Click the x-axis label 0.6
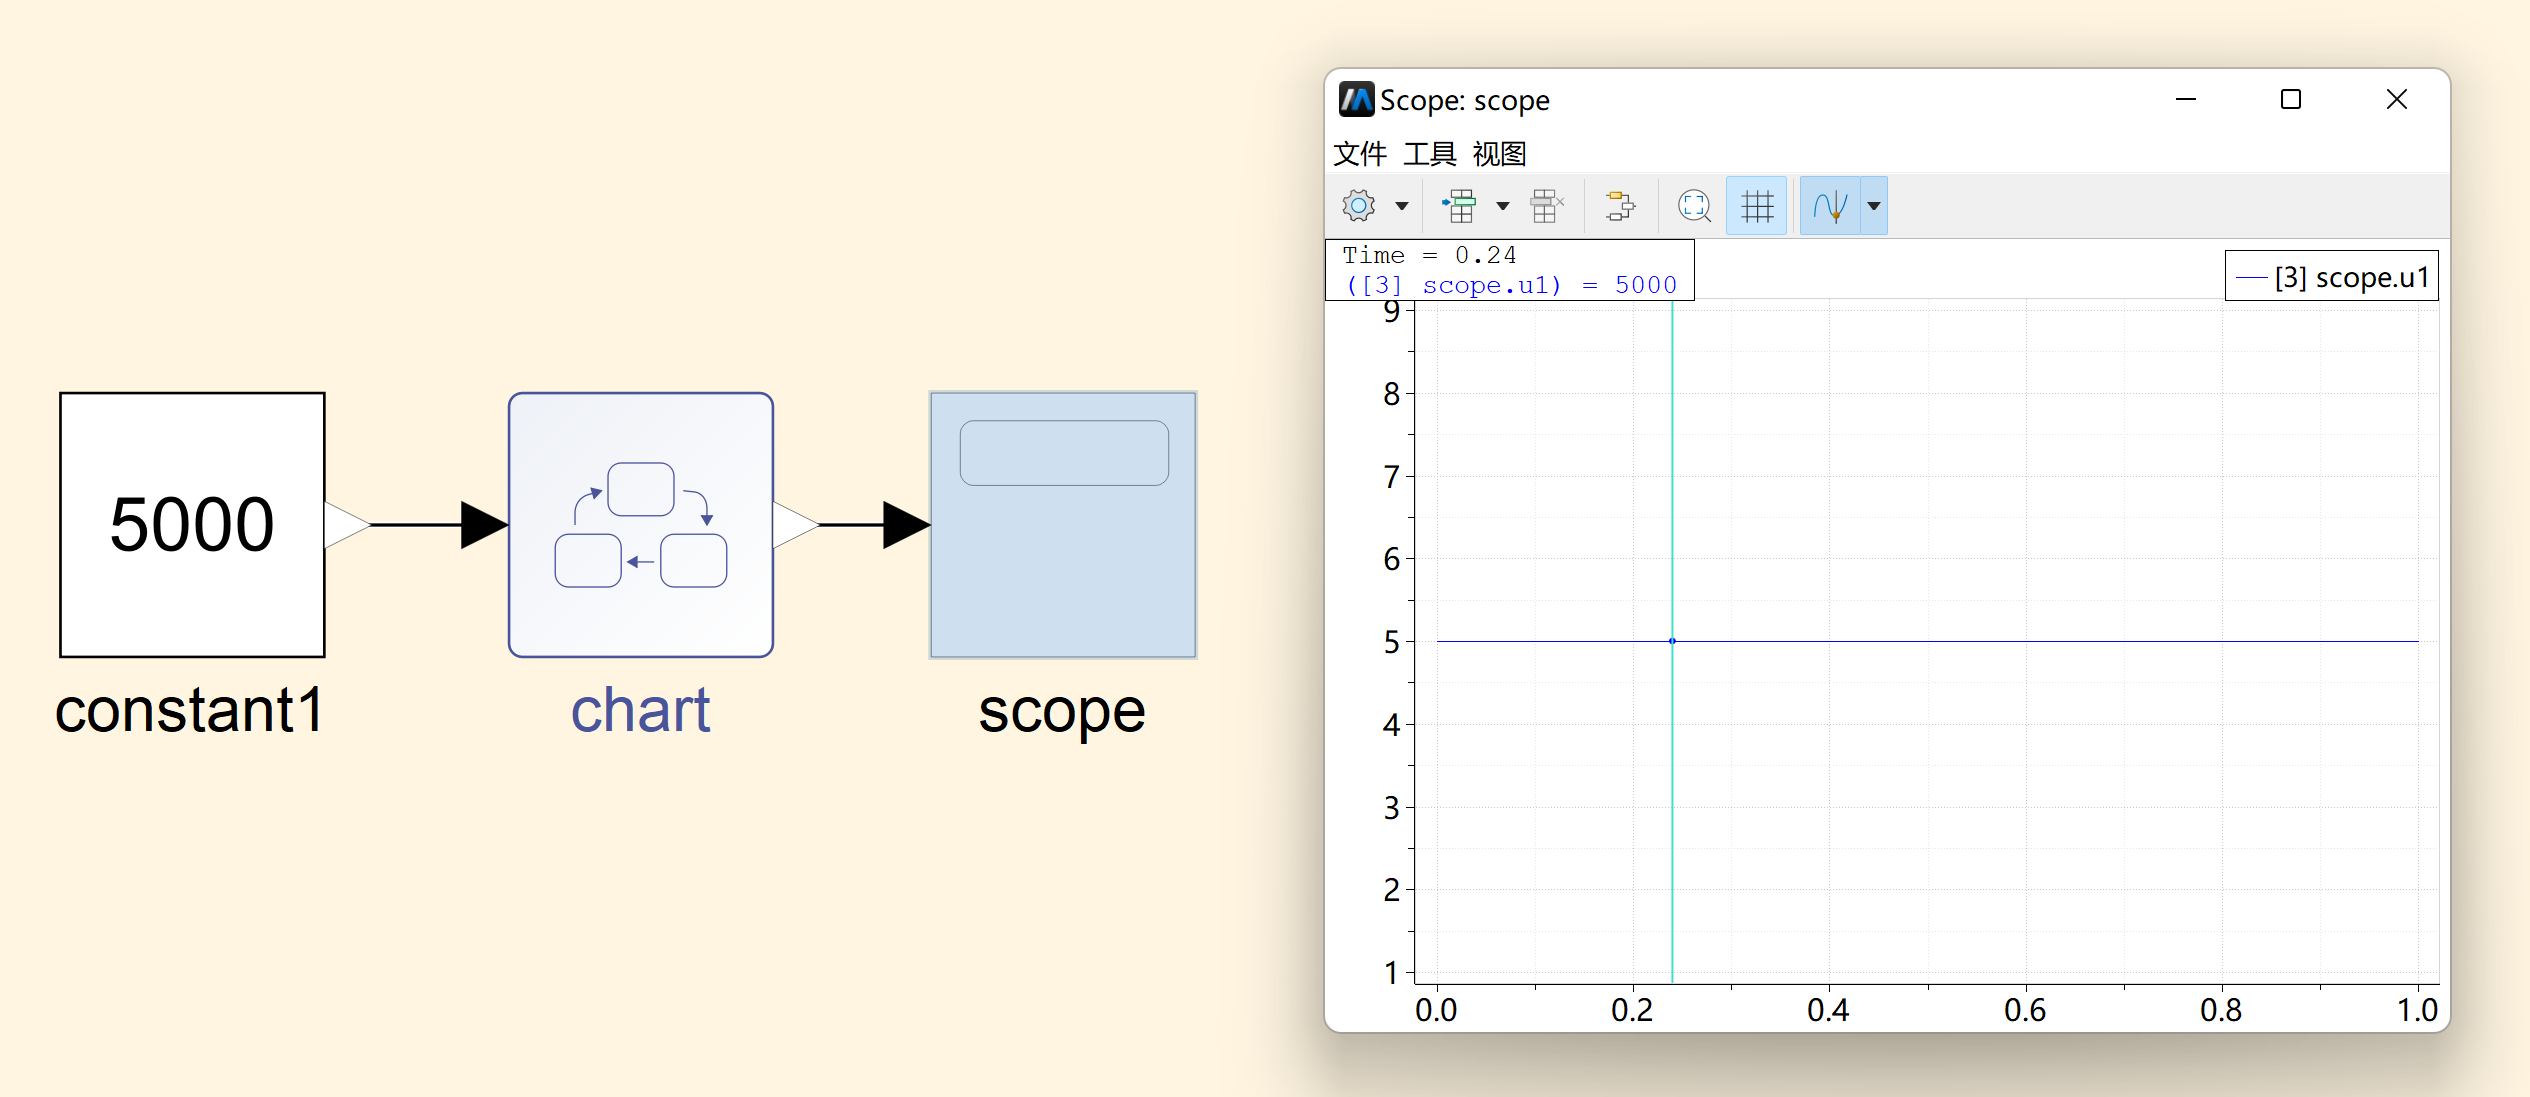Screen dimensions: 2530x1097 click(2025, 1010)
